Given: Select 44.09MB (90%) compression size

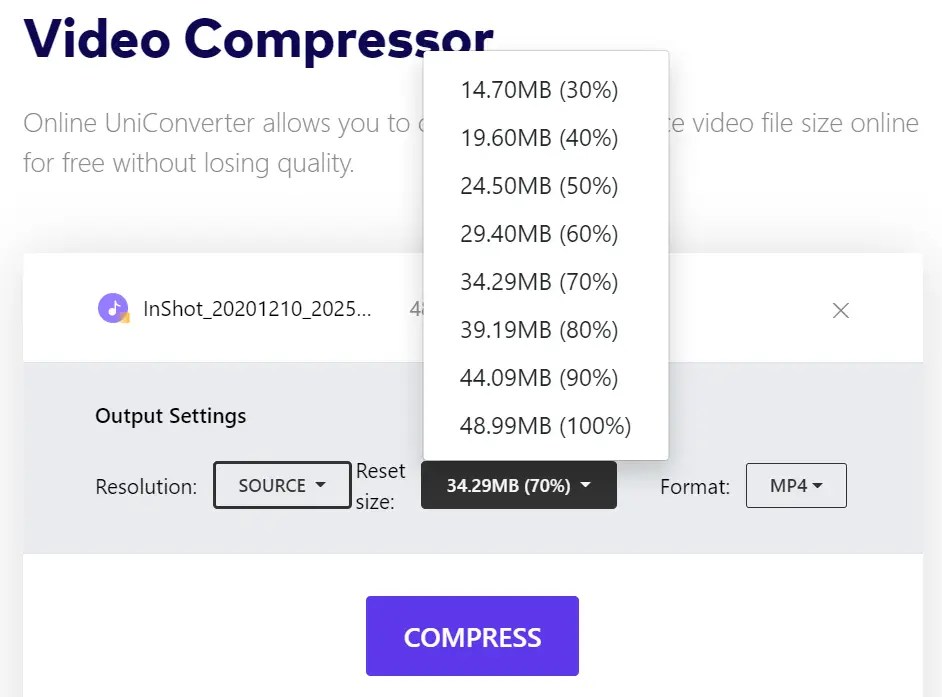Looking at the screenshot, I should [539, 378].
